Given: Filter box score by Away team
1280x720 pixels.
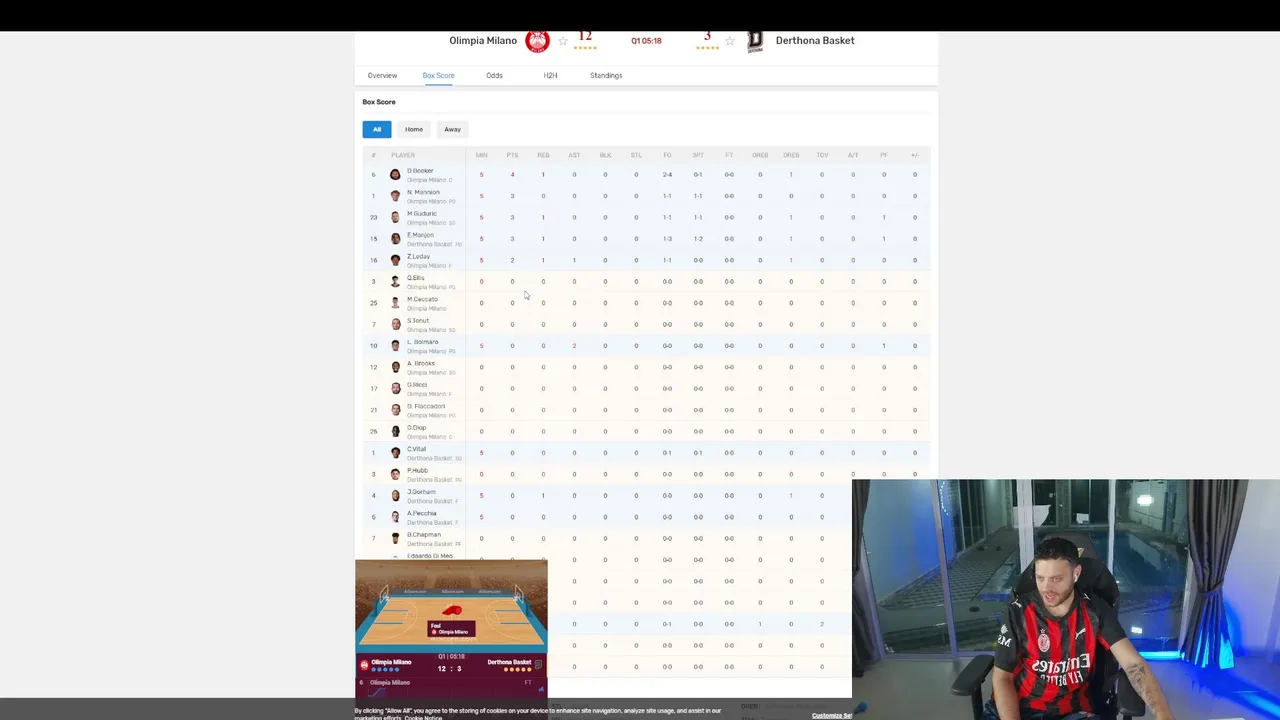Looking at the screenshot, I should 452,129.
